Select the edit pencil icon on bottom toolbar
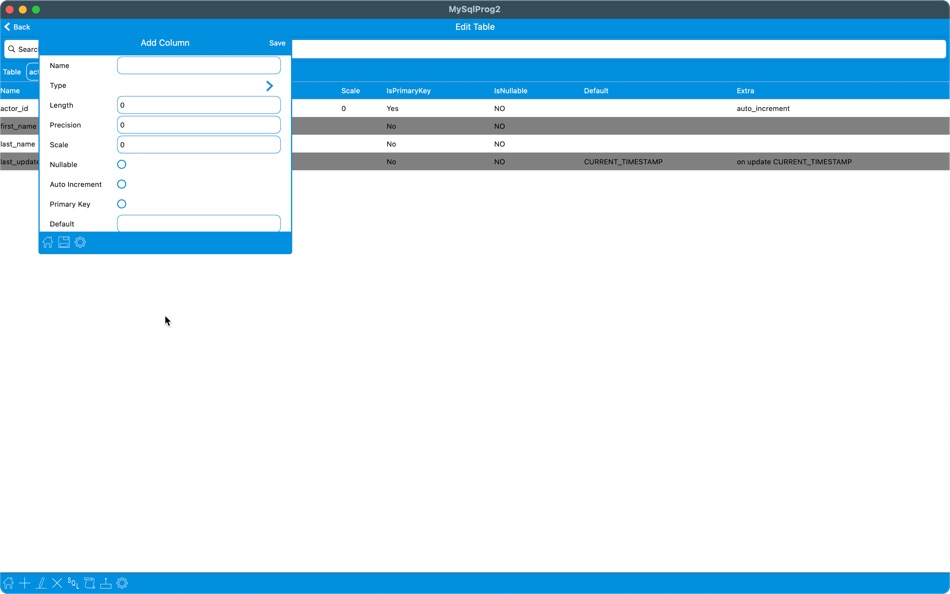The image size is (950, 594). 40,582
